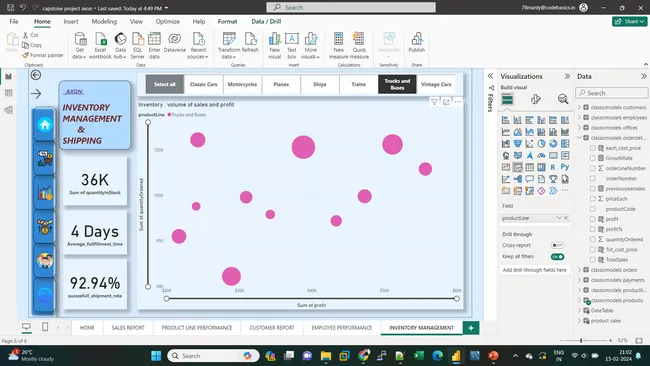Click the Format painter tool

pos(43,55)
